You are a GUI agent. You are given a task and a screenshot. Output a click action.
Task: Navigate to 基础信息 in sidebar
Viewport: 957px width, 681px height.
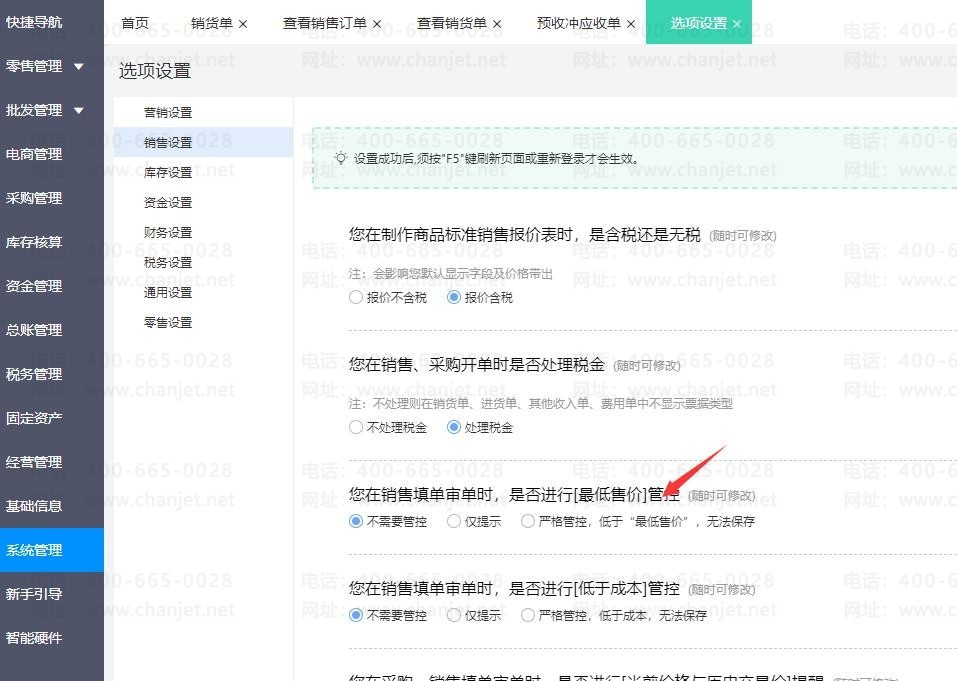pos(34,507)
